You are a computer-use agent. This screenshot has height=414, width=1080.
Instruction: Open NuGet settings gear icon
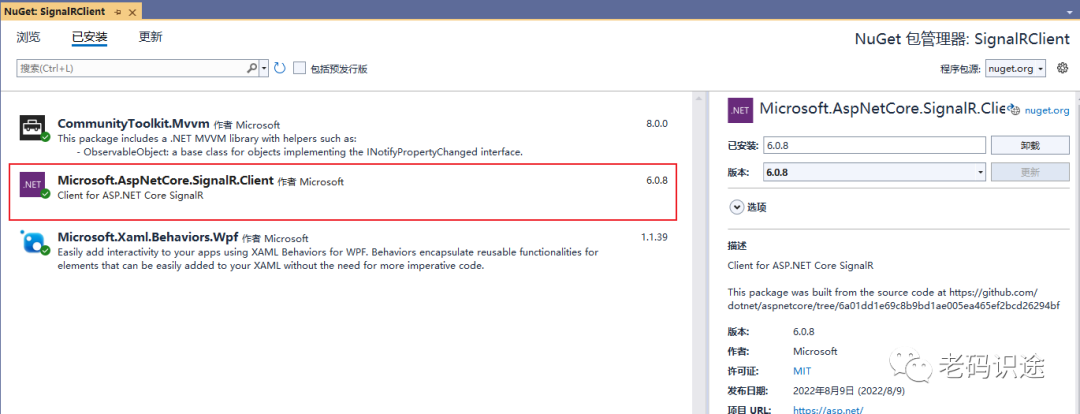(1062, 68)
